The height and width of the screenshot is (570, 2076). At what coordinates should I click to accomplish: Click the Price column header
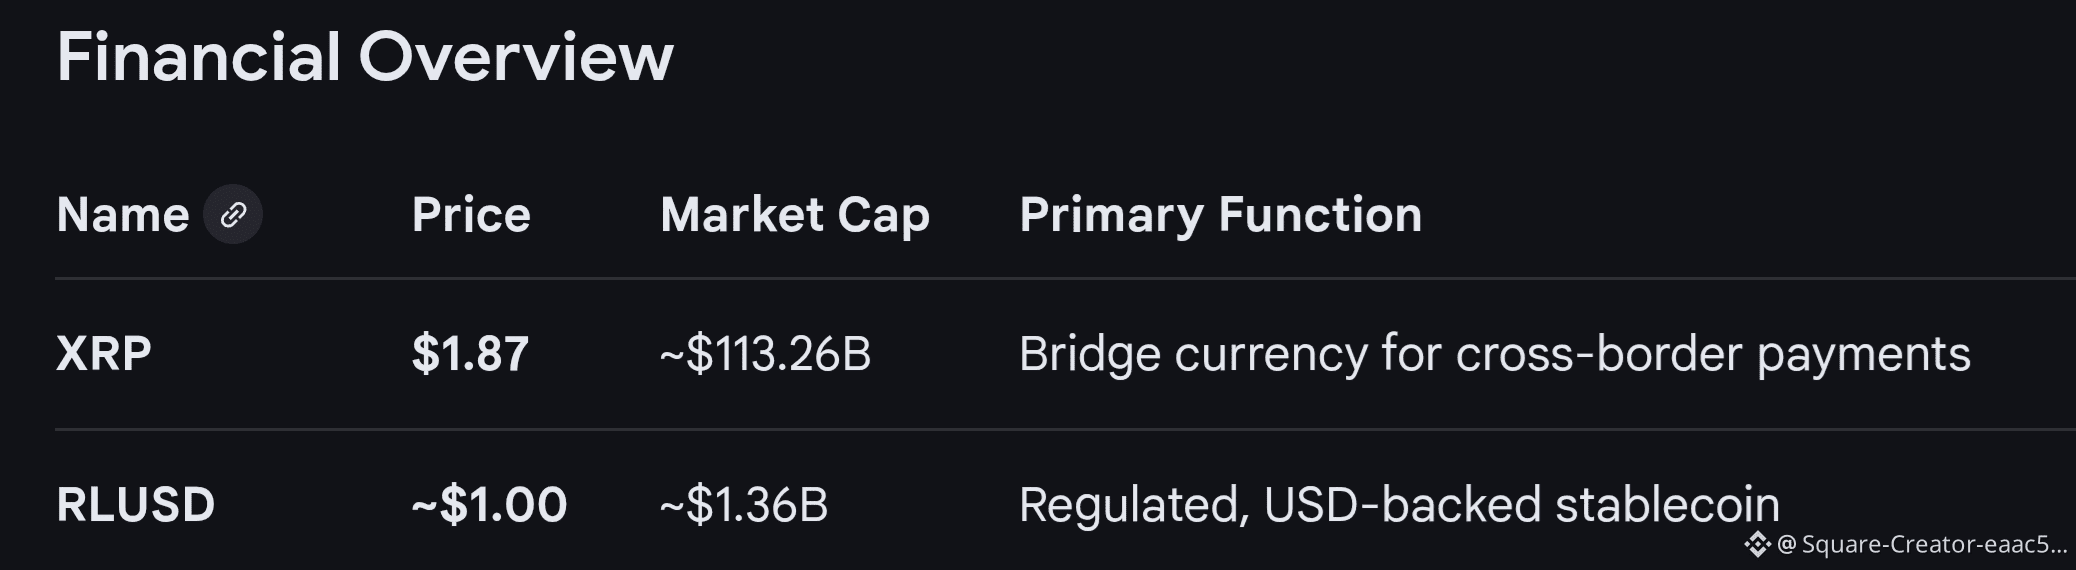(471, 214)
